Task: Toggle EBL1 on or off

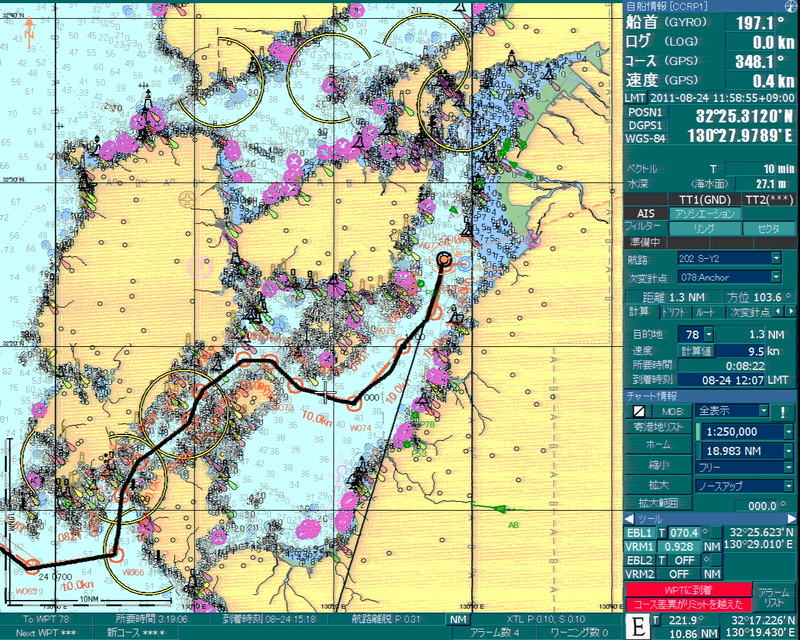Action: (640, 533)
